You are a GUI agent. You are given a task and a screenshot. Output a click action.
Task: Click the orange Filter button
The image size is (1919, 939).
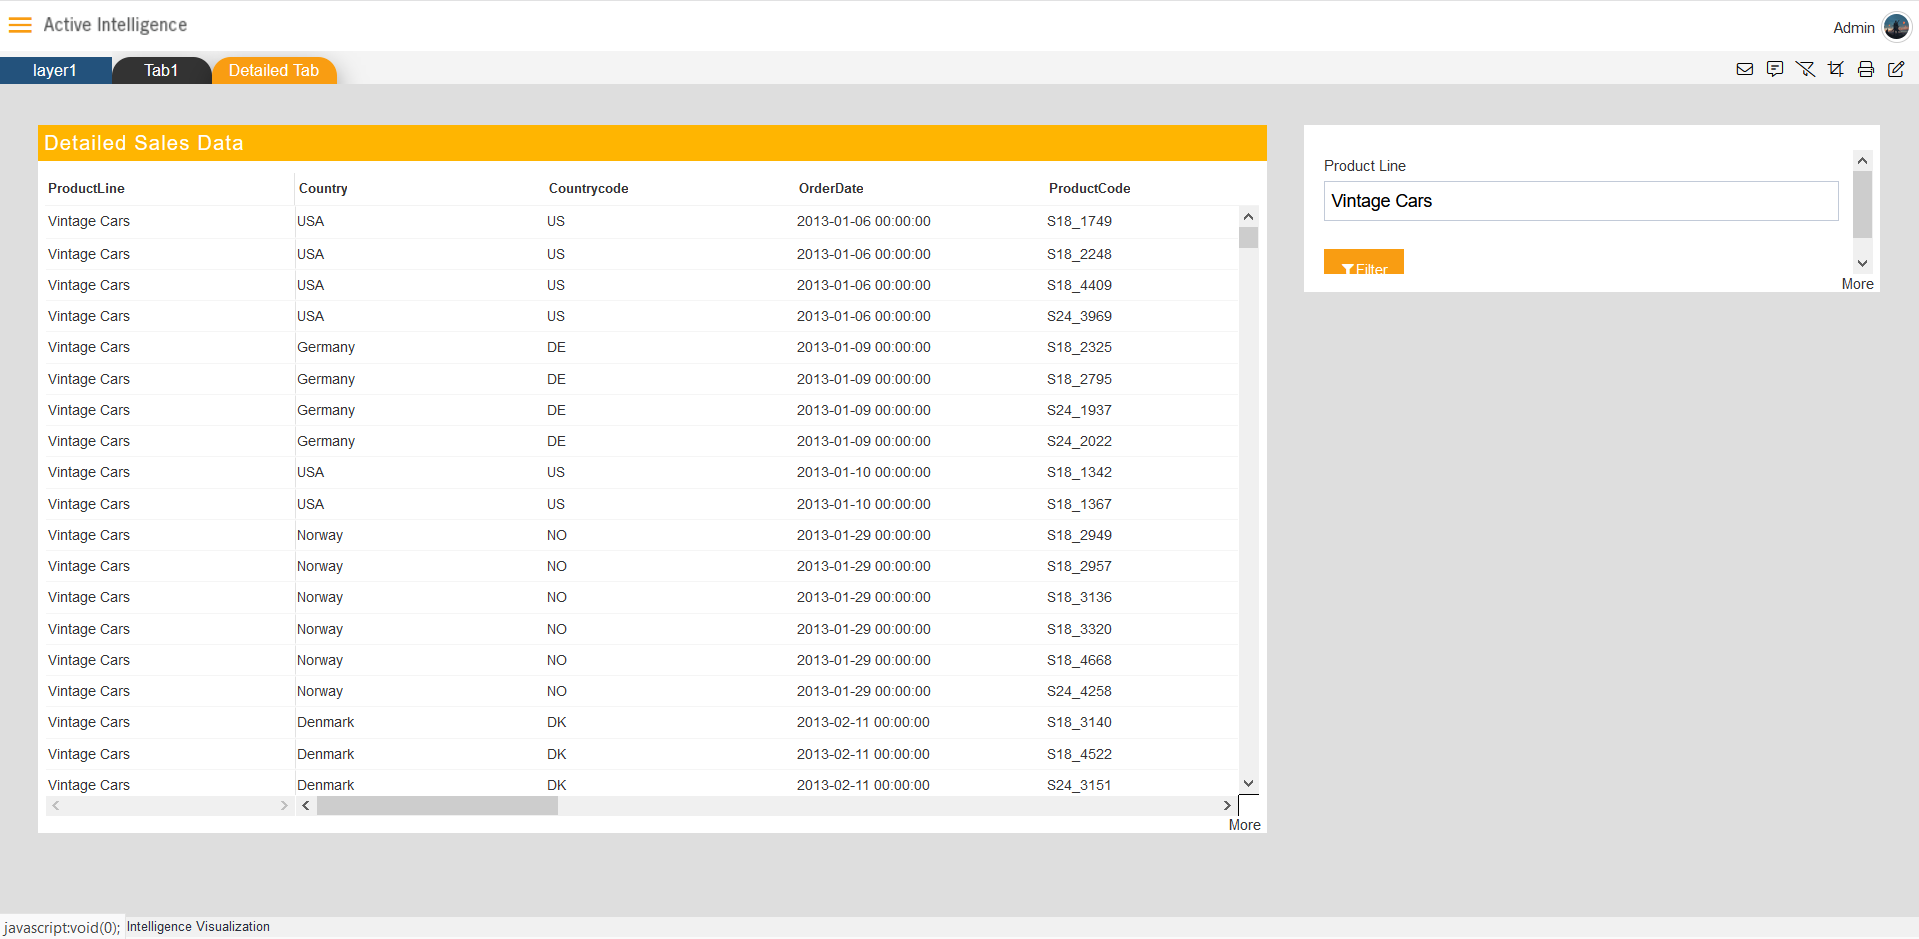click(1364, 262)
